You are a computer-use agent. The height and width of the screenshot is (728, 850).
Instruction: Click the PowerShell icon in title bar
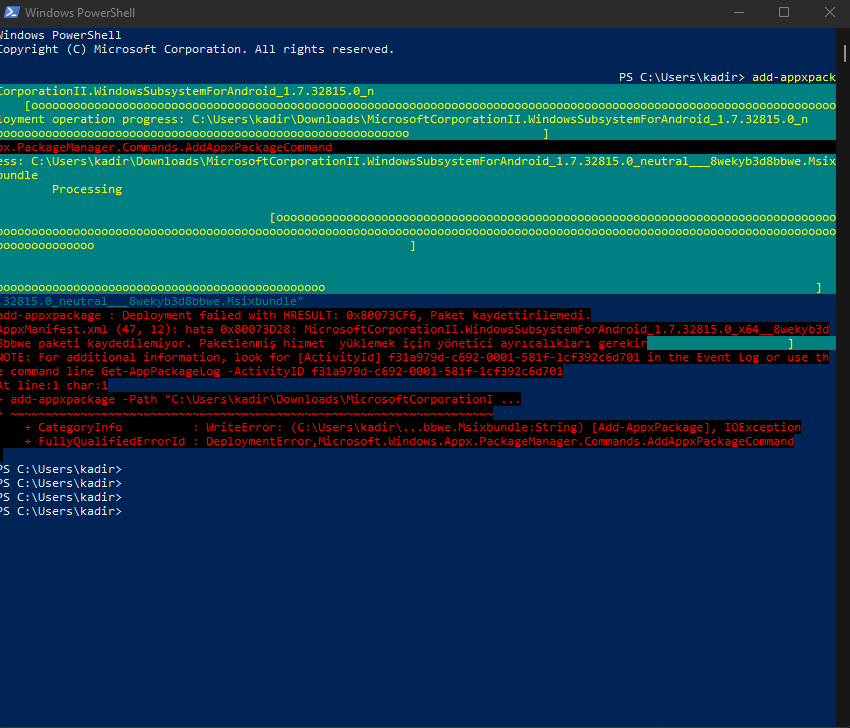tap(12, 12)
